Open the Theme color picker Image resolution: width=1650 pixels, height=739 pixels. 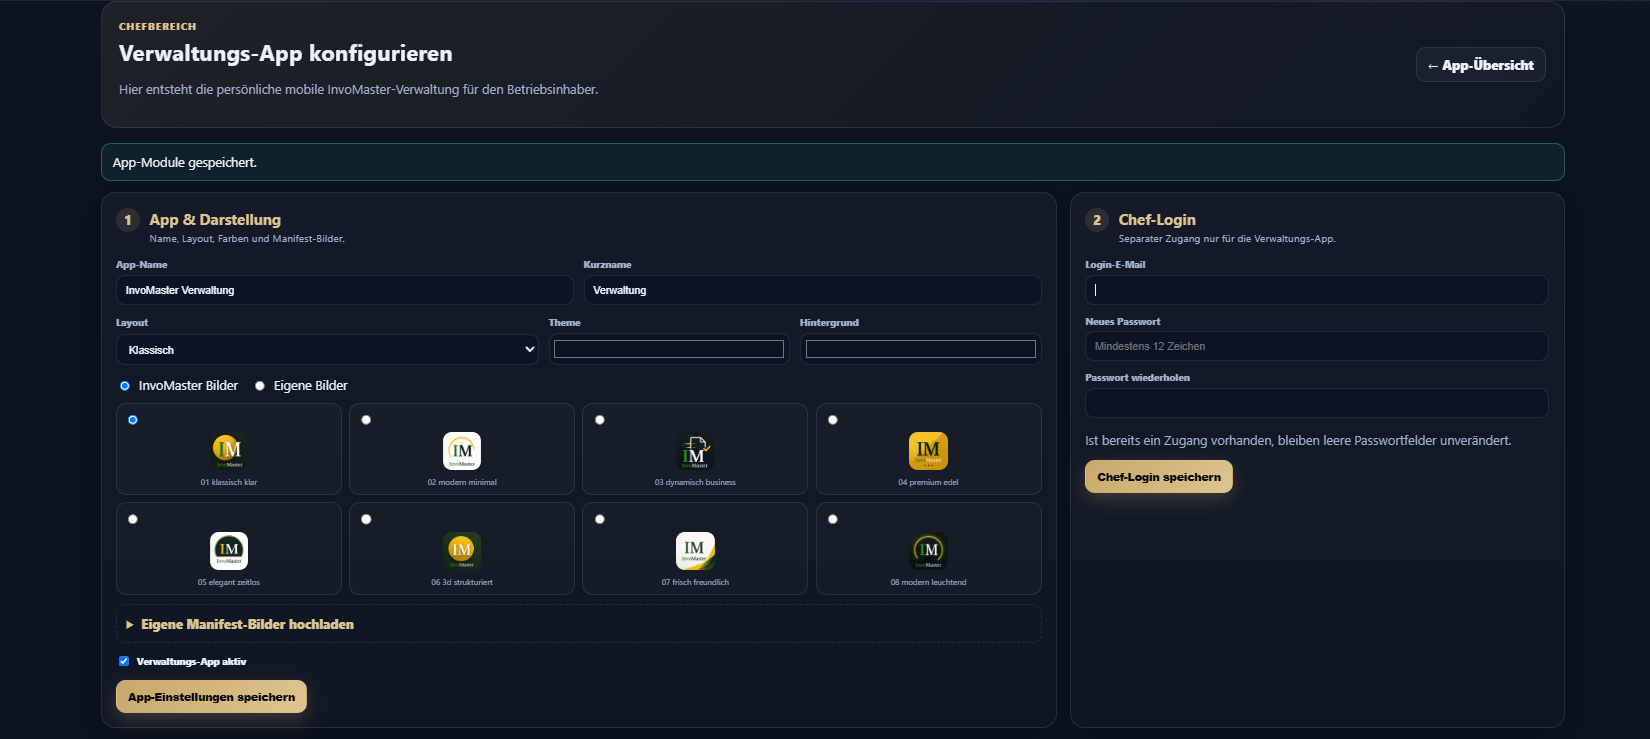pos(669,349)
